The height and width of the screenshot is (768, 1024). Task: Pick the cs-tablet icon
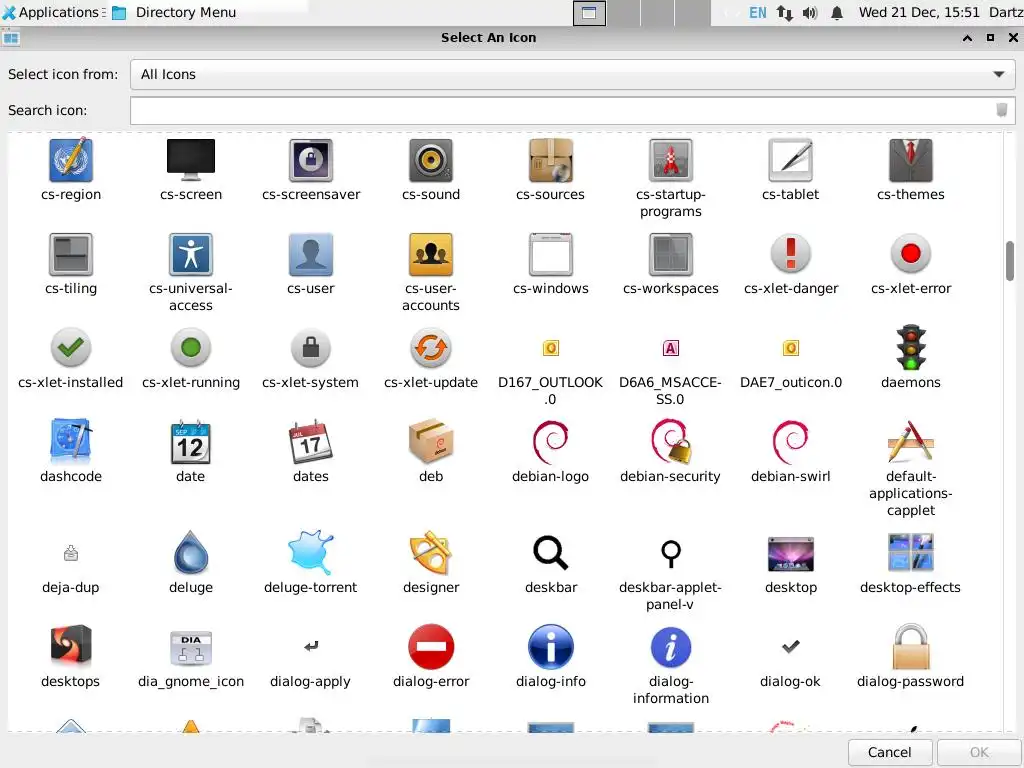[x=791, y=160]
